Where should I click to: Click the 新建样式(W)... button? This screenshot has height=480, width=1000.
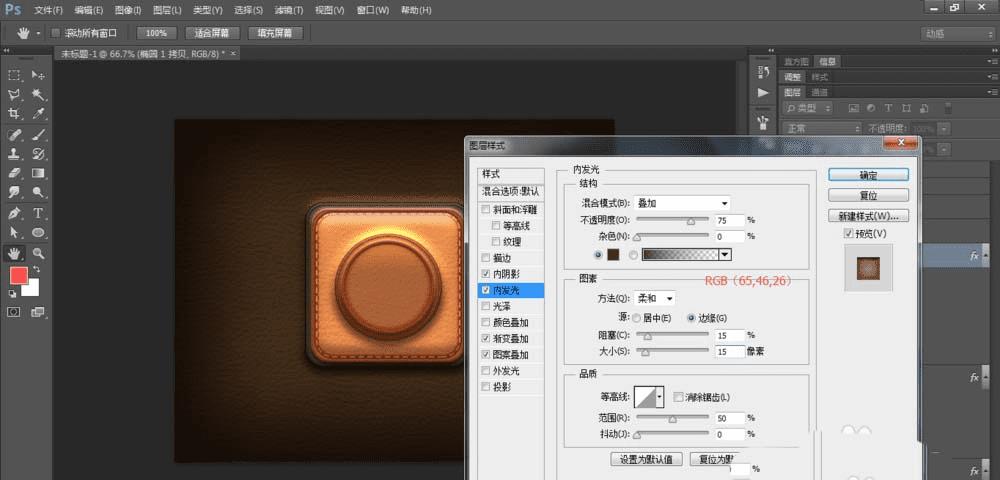click(x=868, y=216)
